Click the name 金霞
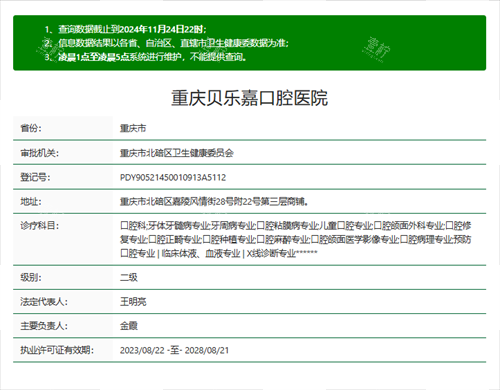 coord(129,326)
